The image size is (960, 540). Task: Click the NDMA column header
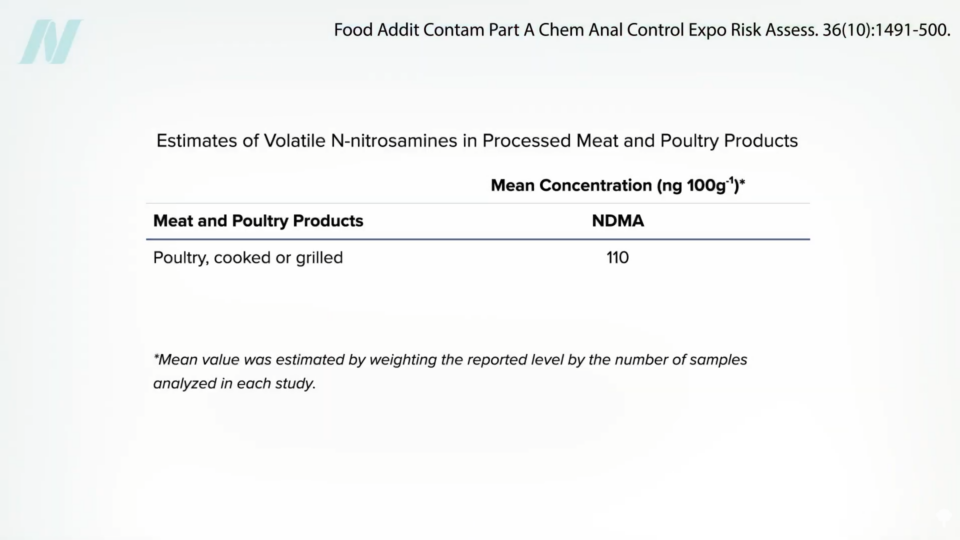tap(618, 221)
